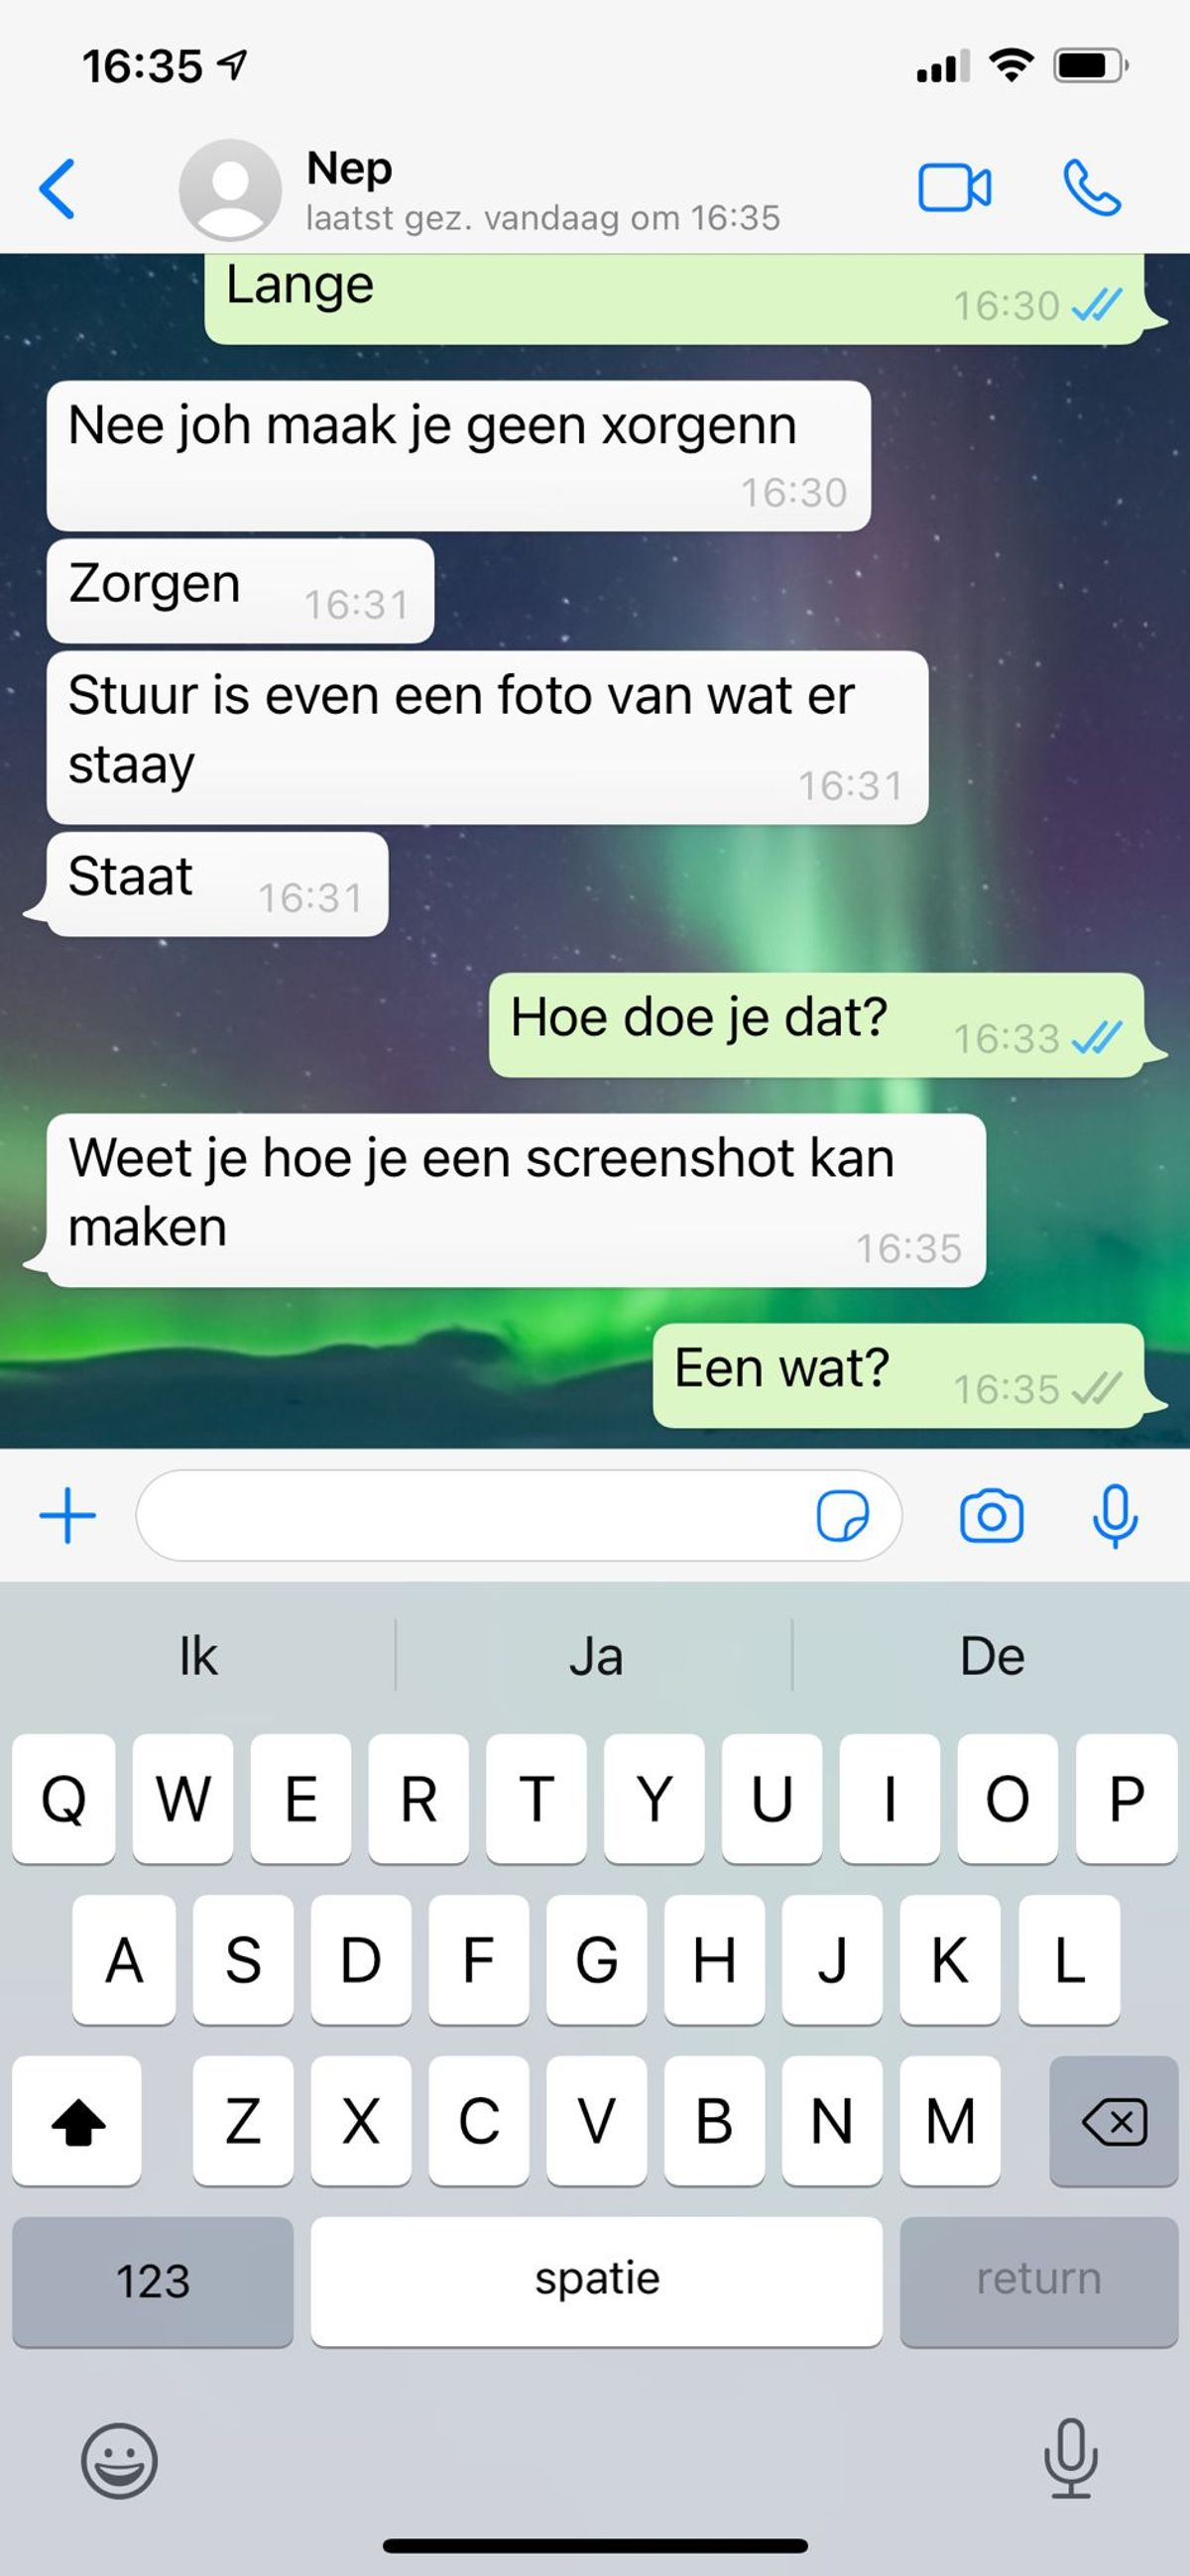Go back to the chat list

(57, 188)
